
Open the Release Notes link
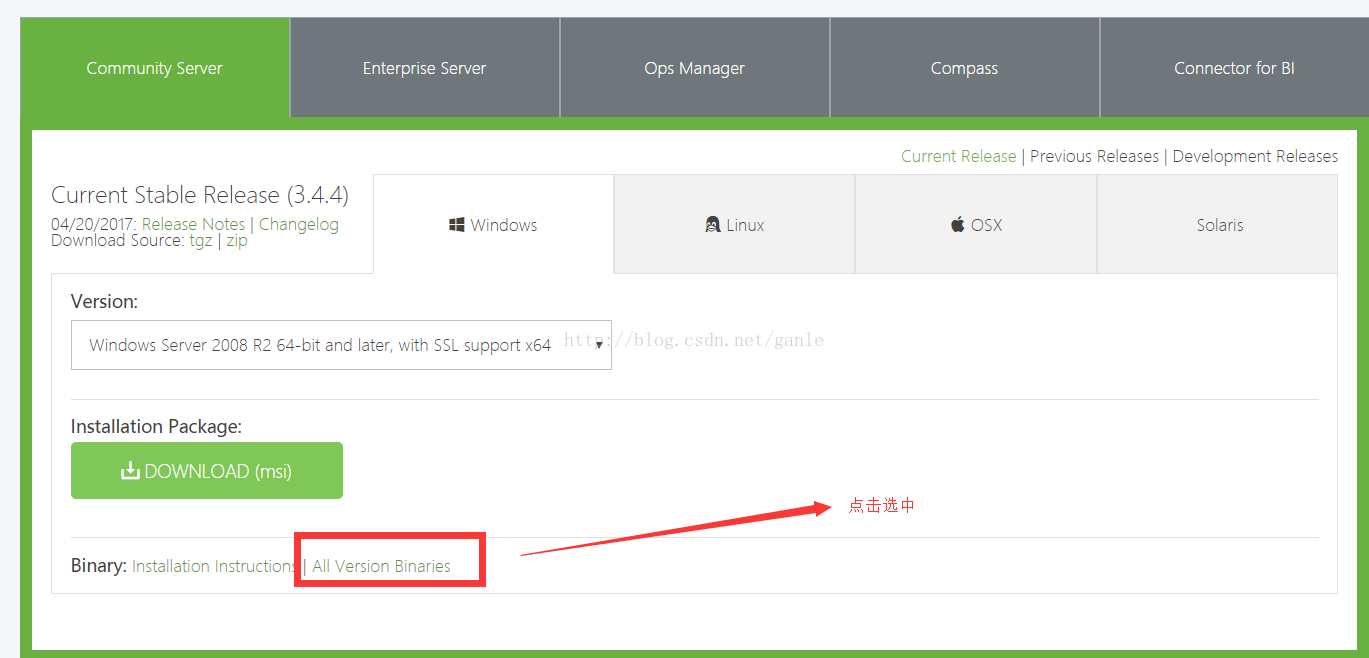click(194, 224)
